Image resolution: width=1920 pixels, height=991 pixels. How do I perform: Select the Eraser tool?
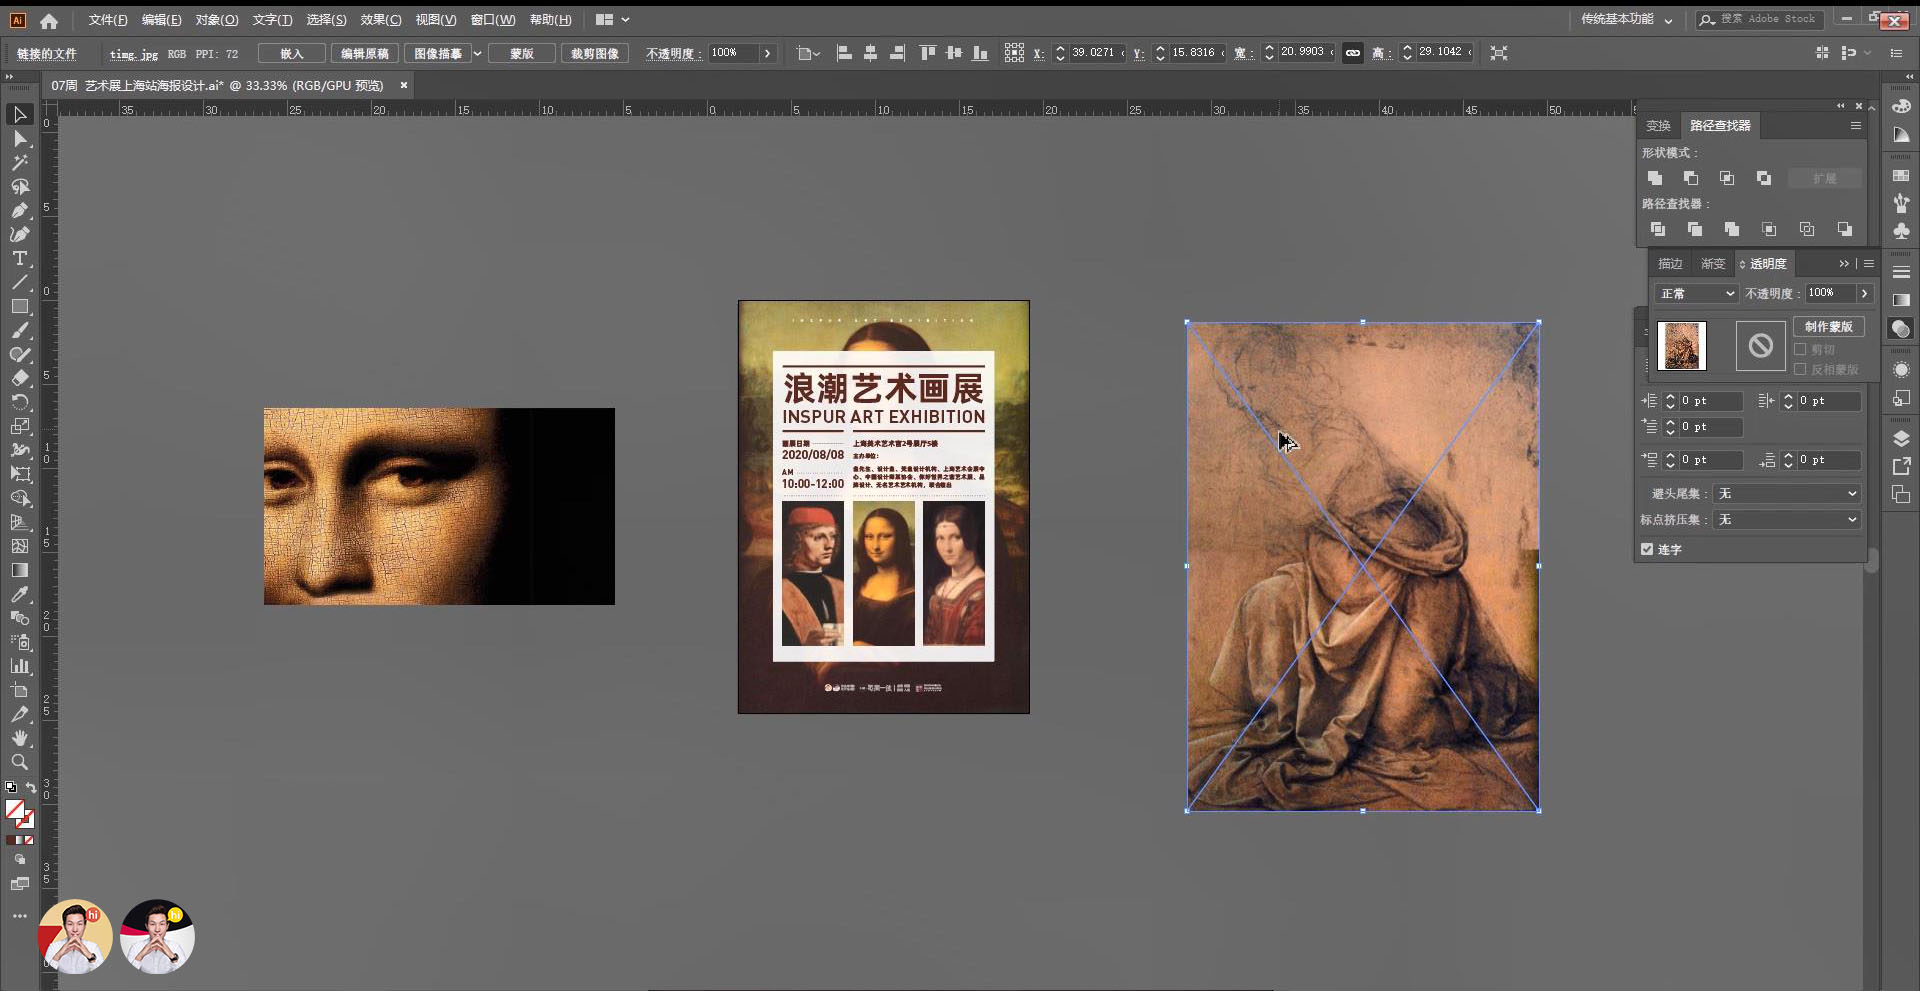[x=19, y=378]
